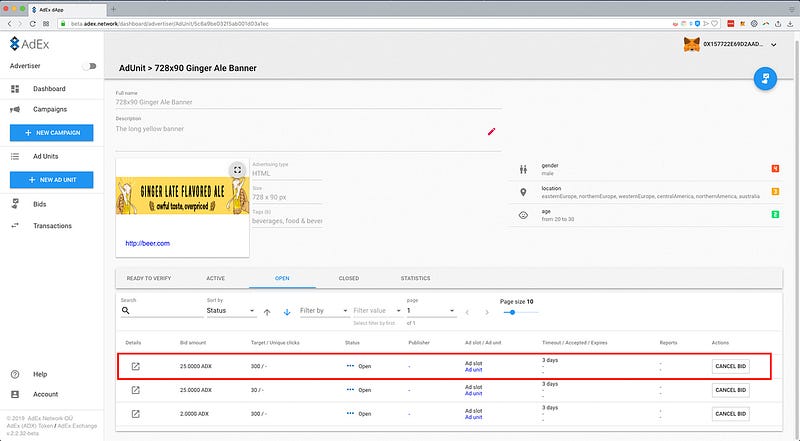The width and height of the screenshot is (800, 441).
Task: Cancel the 300 / - 25.0000 ADX bid
Action: click(x=731, y=366)
